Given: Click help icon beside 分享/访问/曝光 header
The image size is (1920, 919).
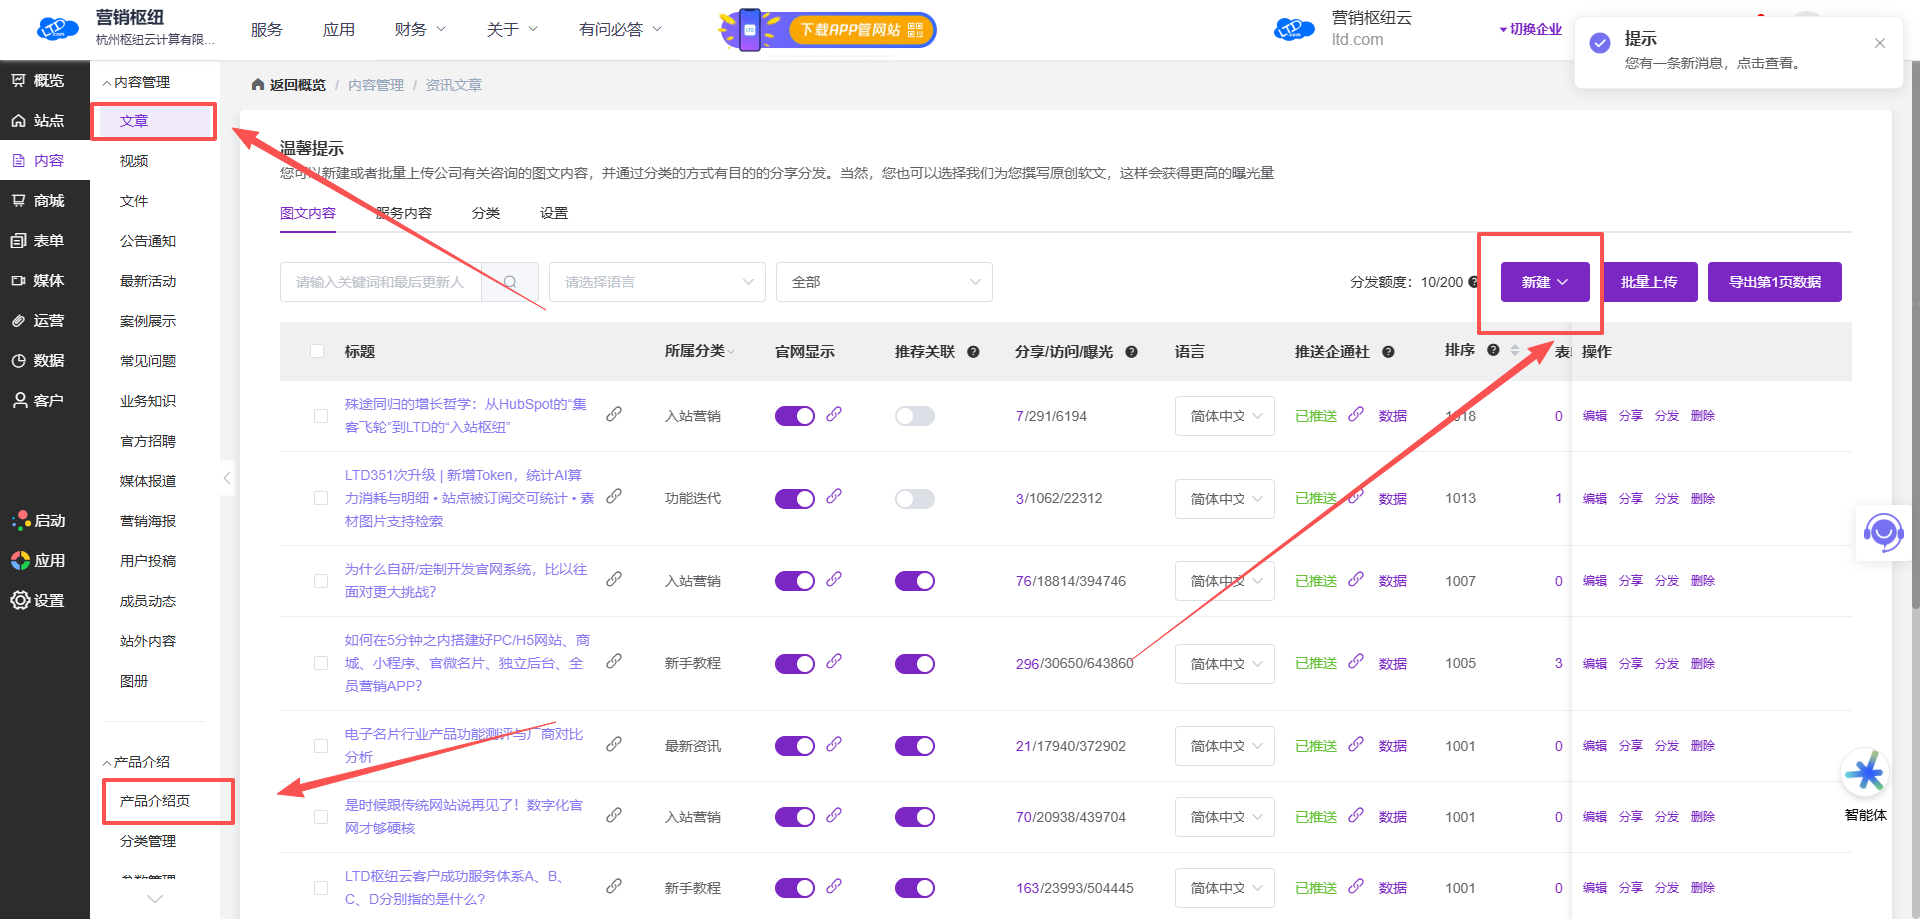Looking at the screenshot, I should pyautogui.click(x=1131, y=352).
